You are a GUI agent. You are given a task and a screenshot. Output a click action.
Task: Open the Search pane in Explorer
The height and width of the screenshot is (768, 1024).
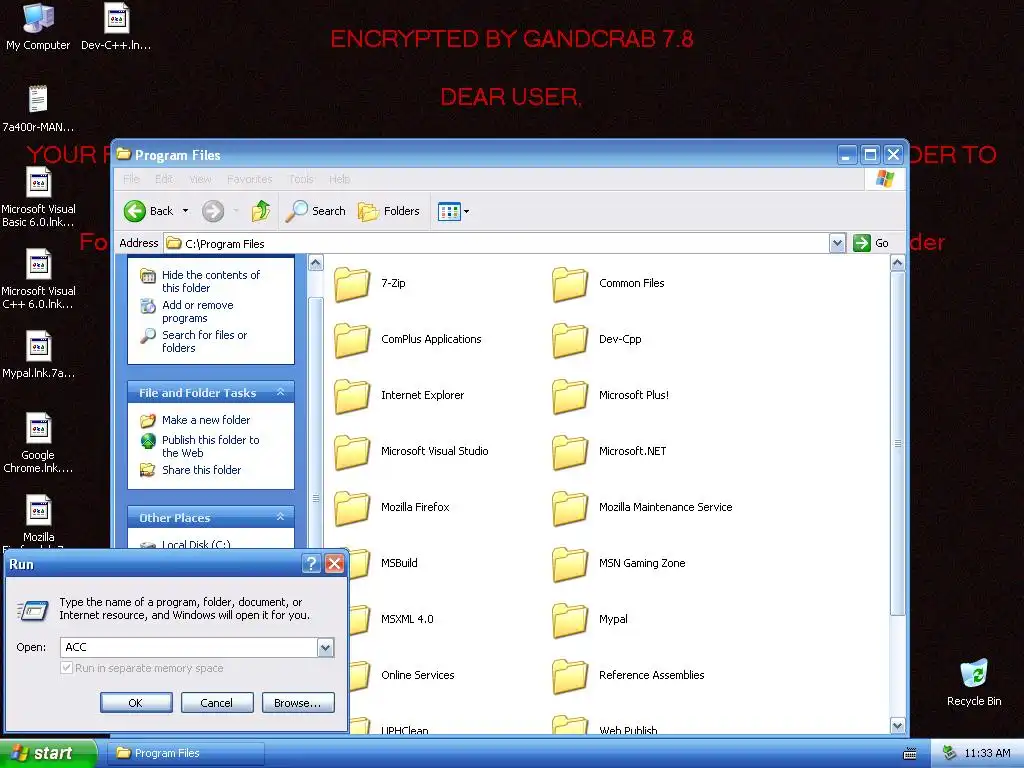click(x=316, y=211)
